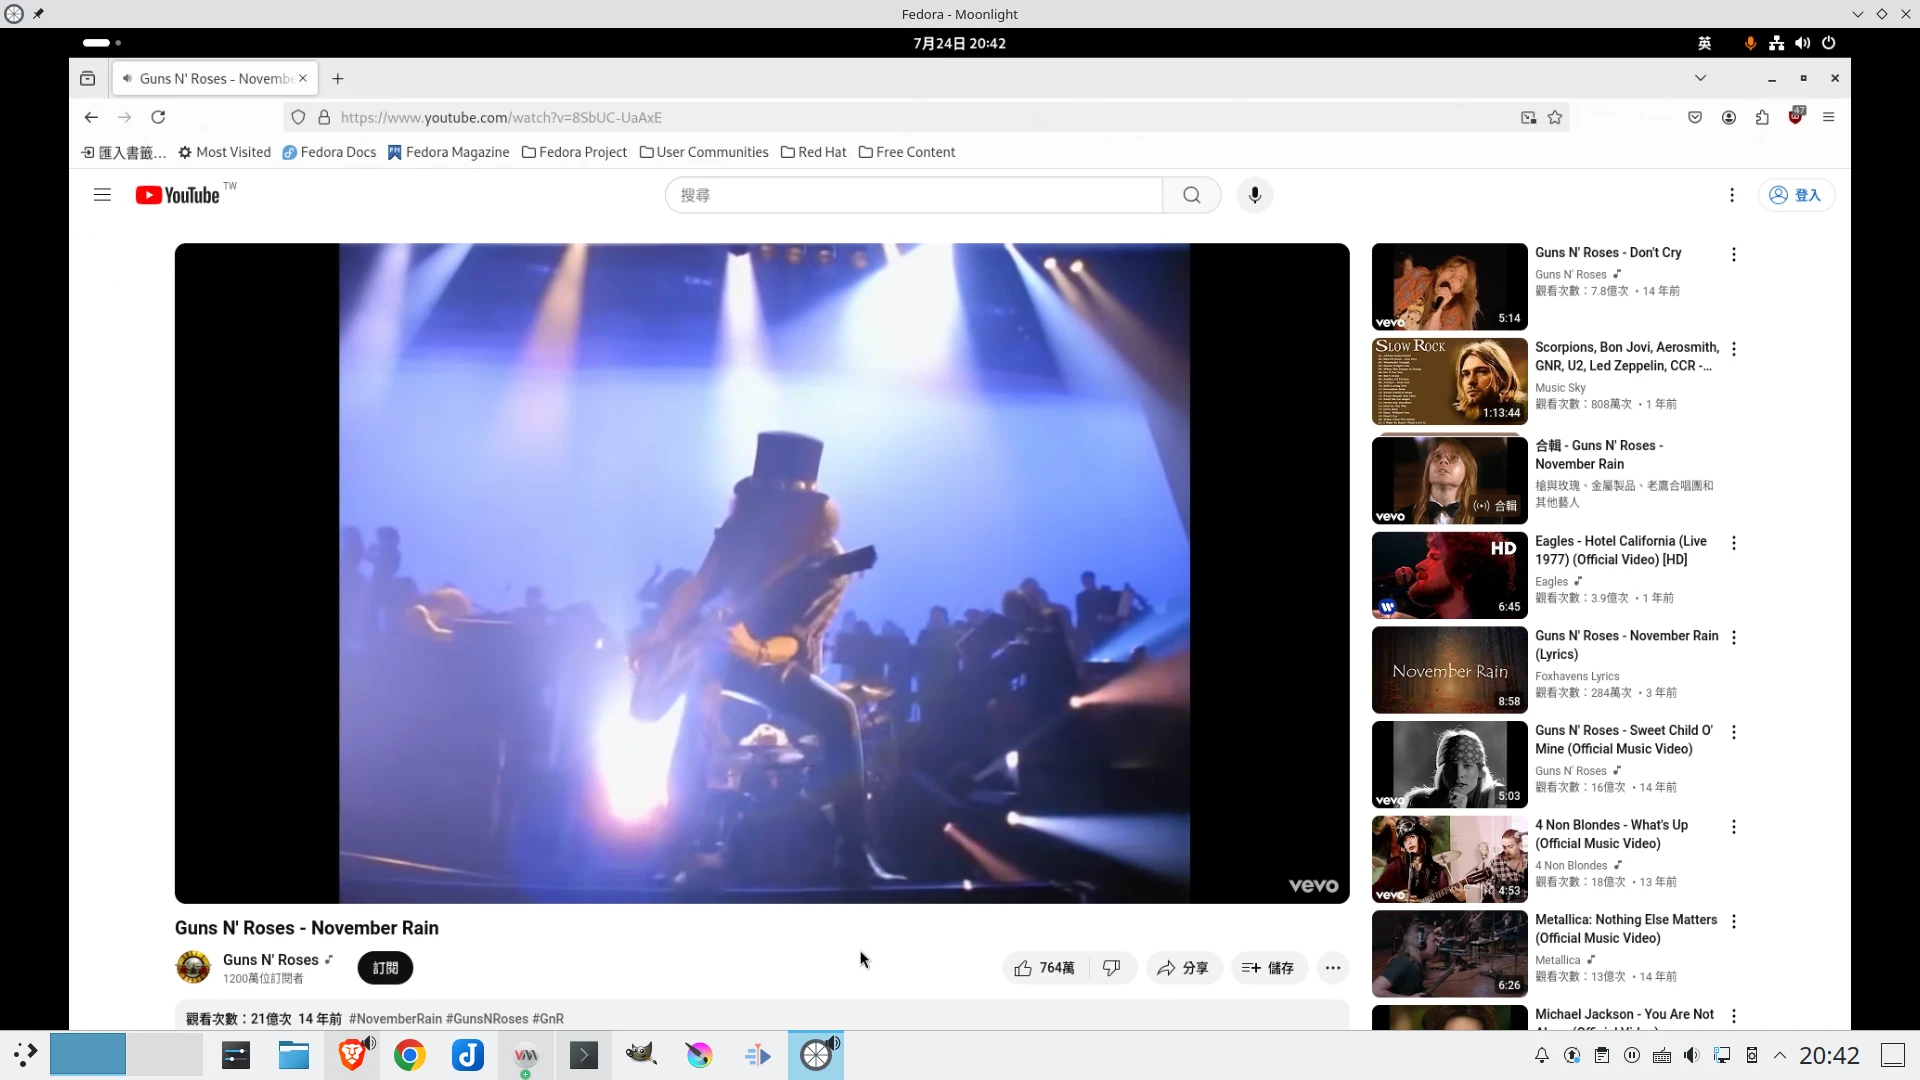Toggle subscription to Guns N' Roses
The height and width of the screenshot is (1080, 1920).
click(x=385, y=968)
